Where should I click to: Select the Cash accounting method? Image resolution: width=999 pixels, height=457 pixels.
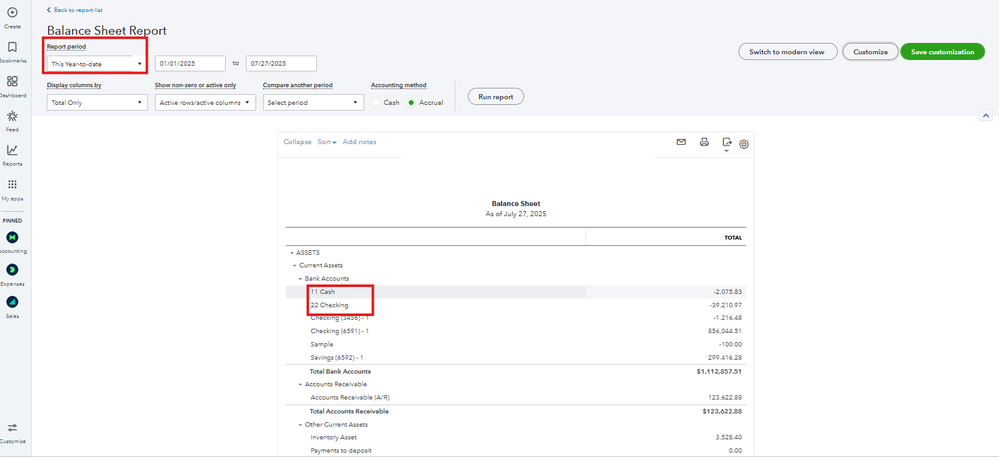click(376, 102)
